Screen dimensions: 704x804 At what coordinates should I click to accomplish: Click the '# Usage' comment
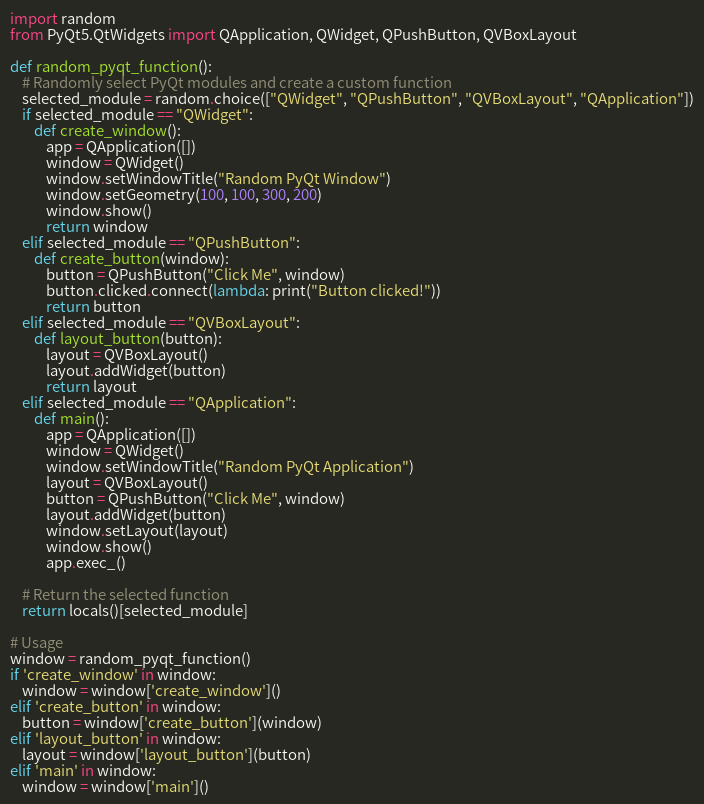pos(36,643)
